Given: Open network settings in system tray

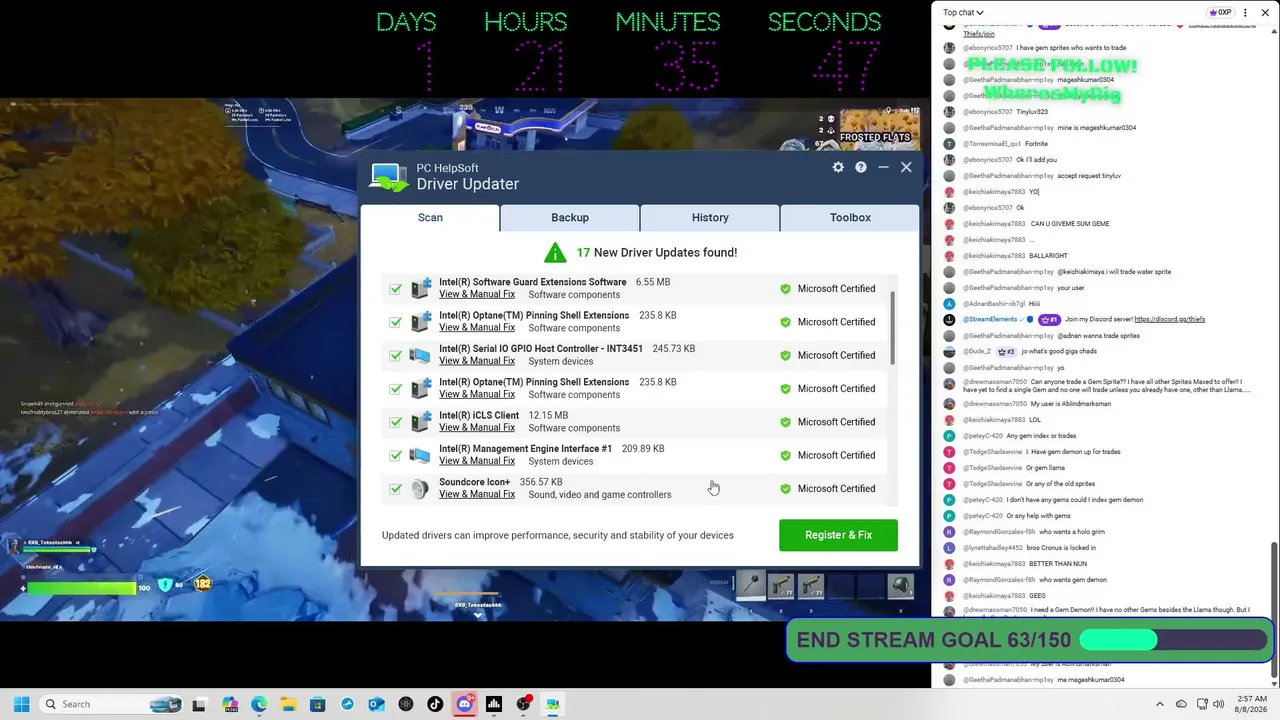Looking at the screenshot, I should click(x=1203, y=704).
